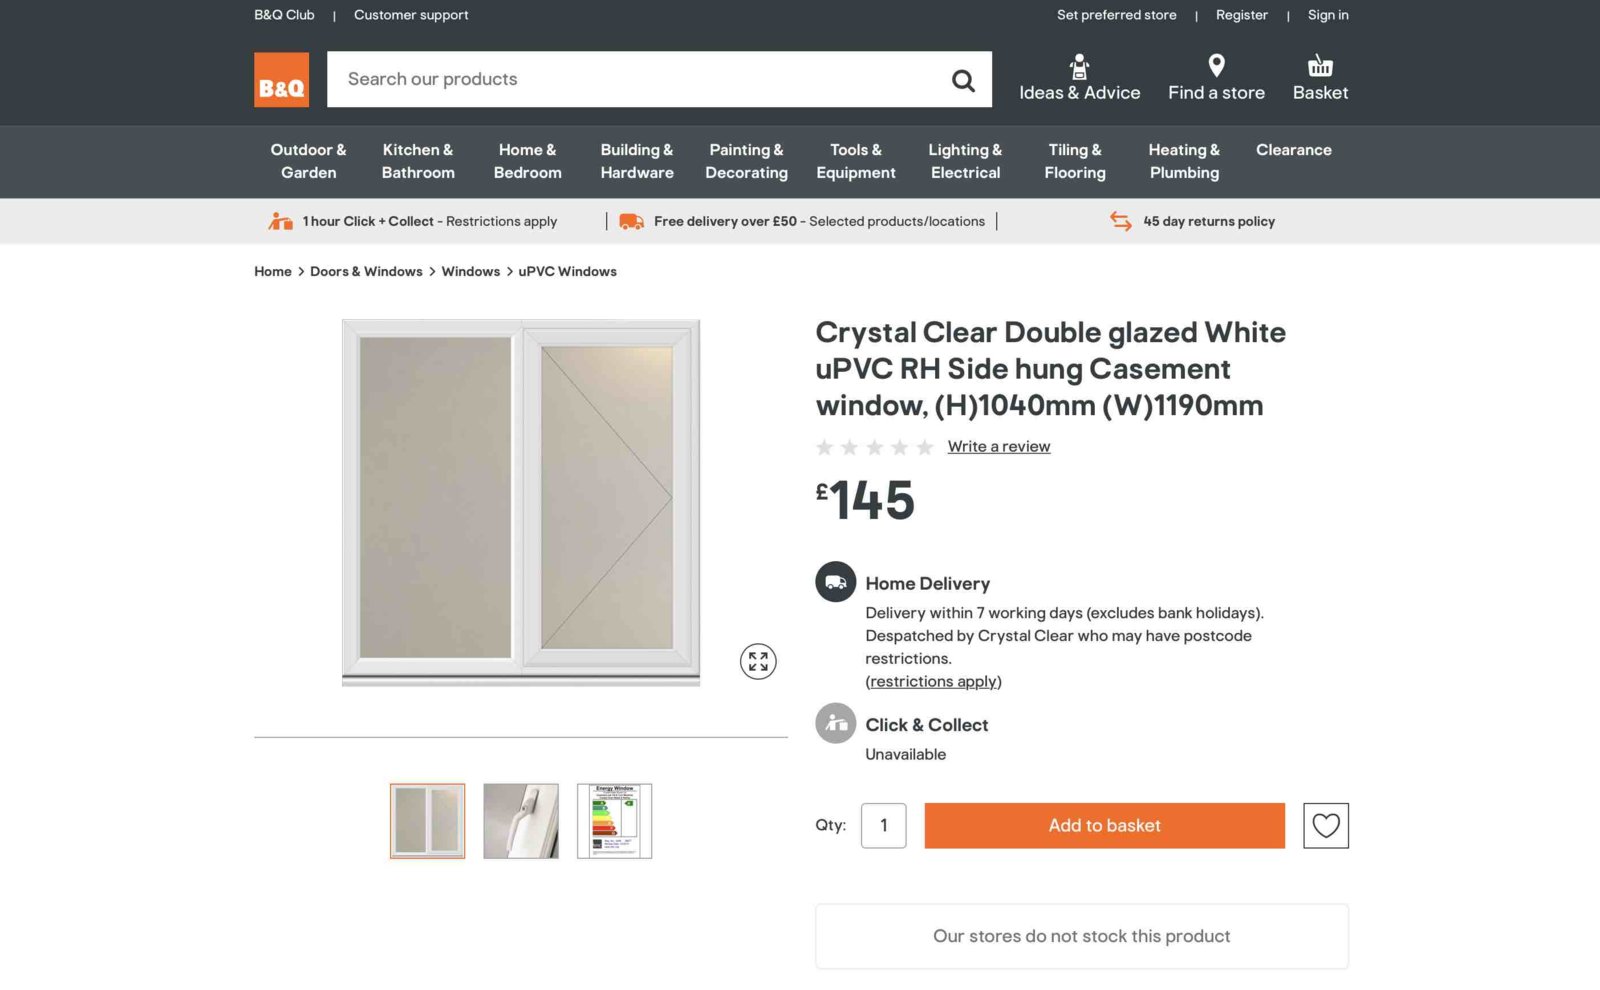Screen dimensions: 1600x990
Task: Open Kitchen & Bathroom menu
Action: point(418,161)
